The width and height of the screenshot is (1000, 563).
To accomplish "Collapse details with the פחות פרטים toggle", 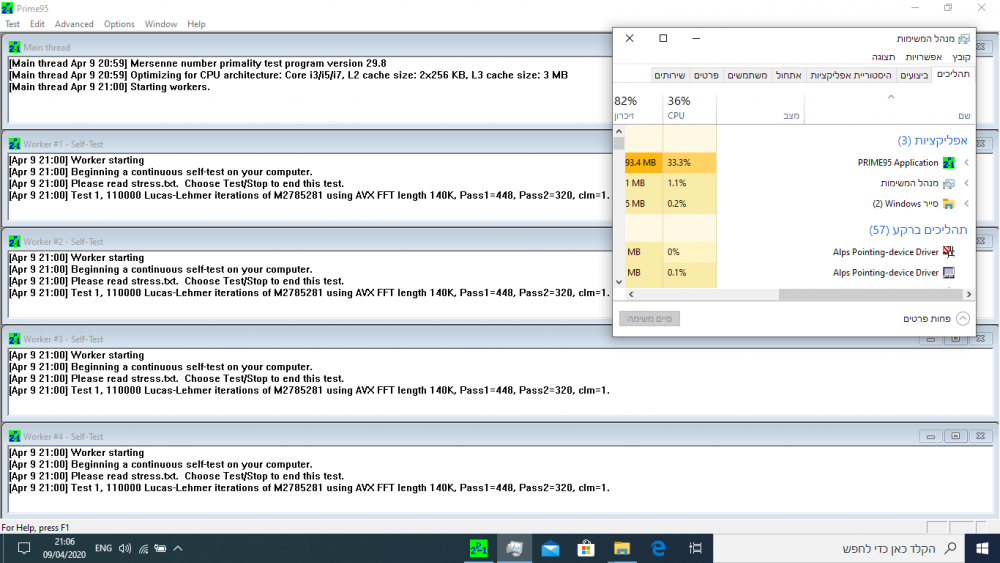I will click(936, 318).
